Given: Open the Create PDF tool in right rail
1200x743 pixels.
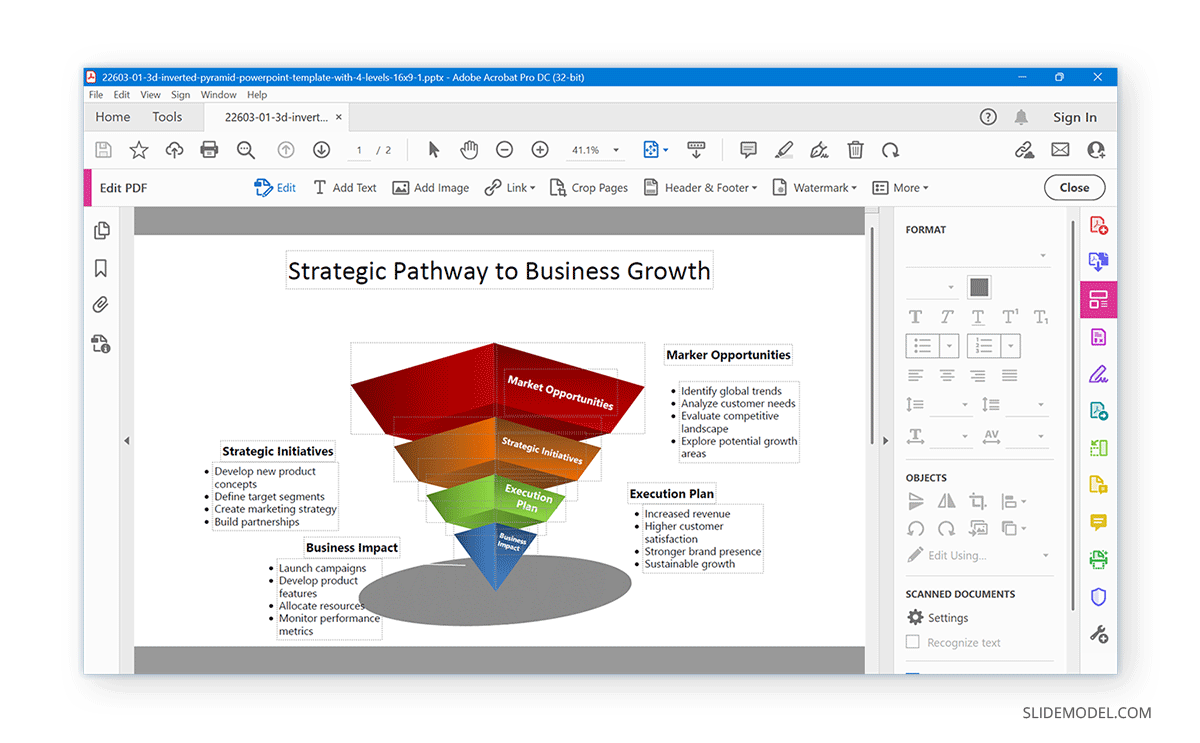Looking at the screenshot, I should 1098,225.
